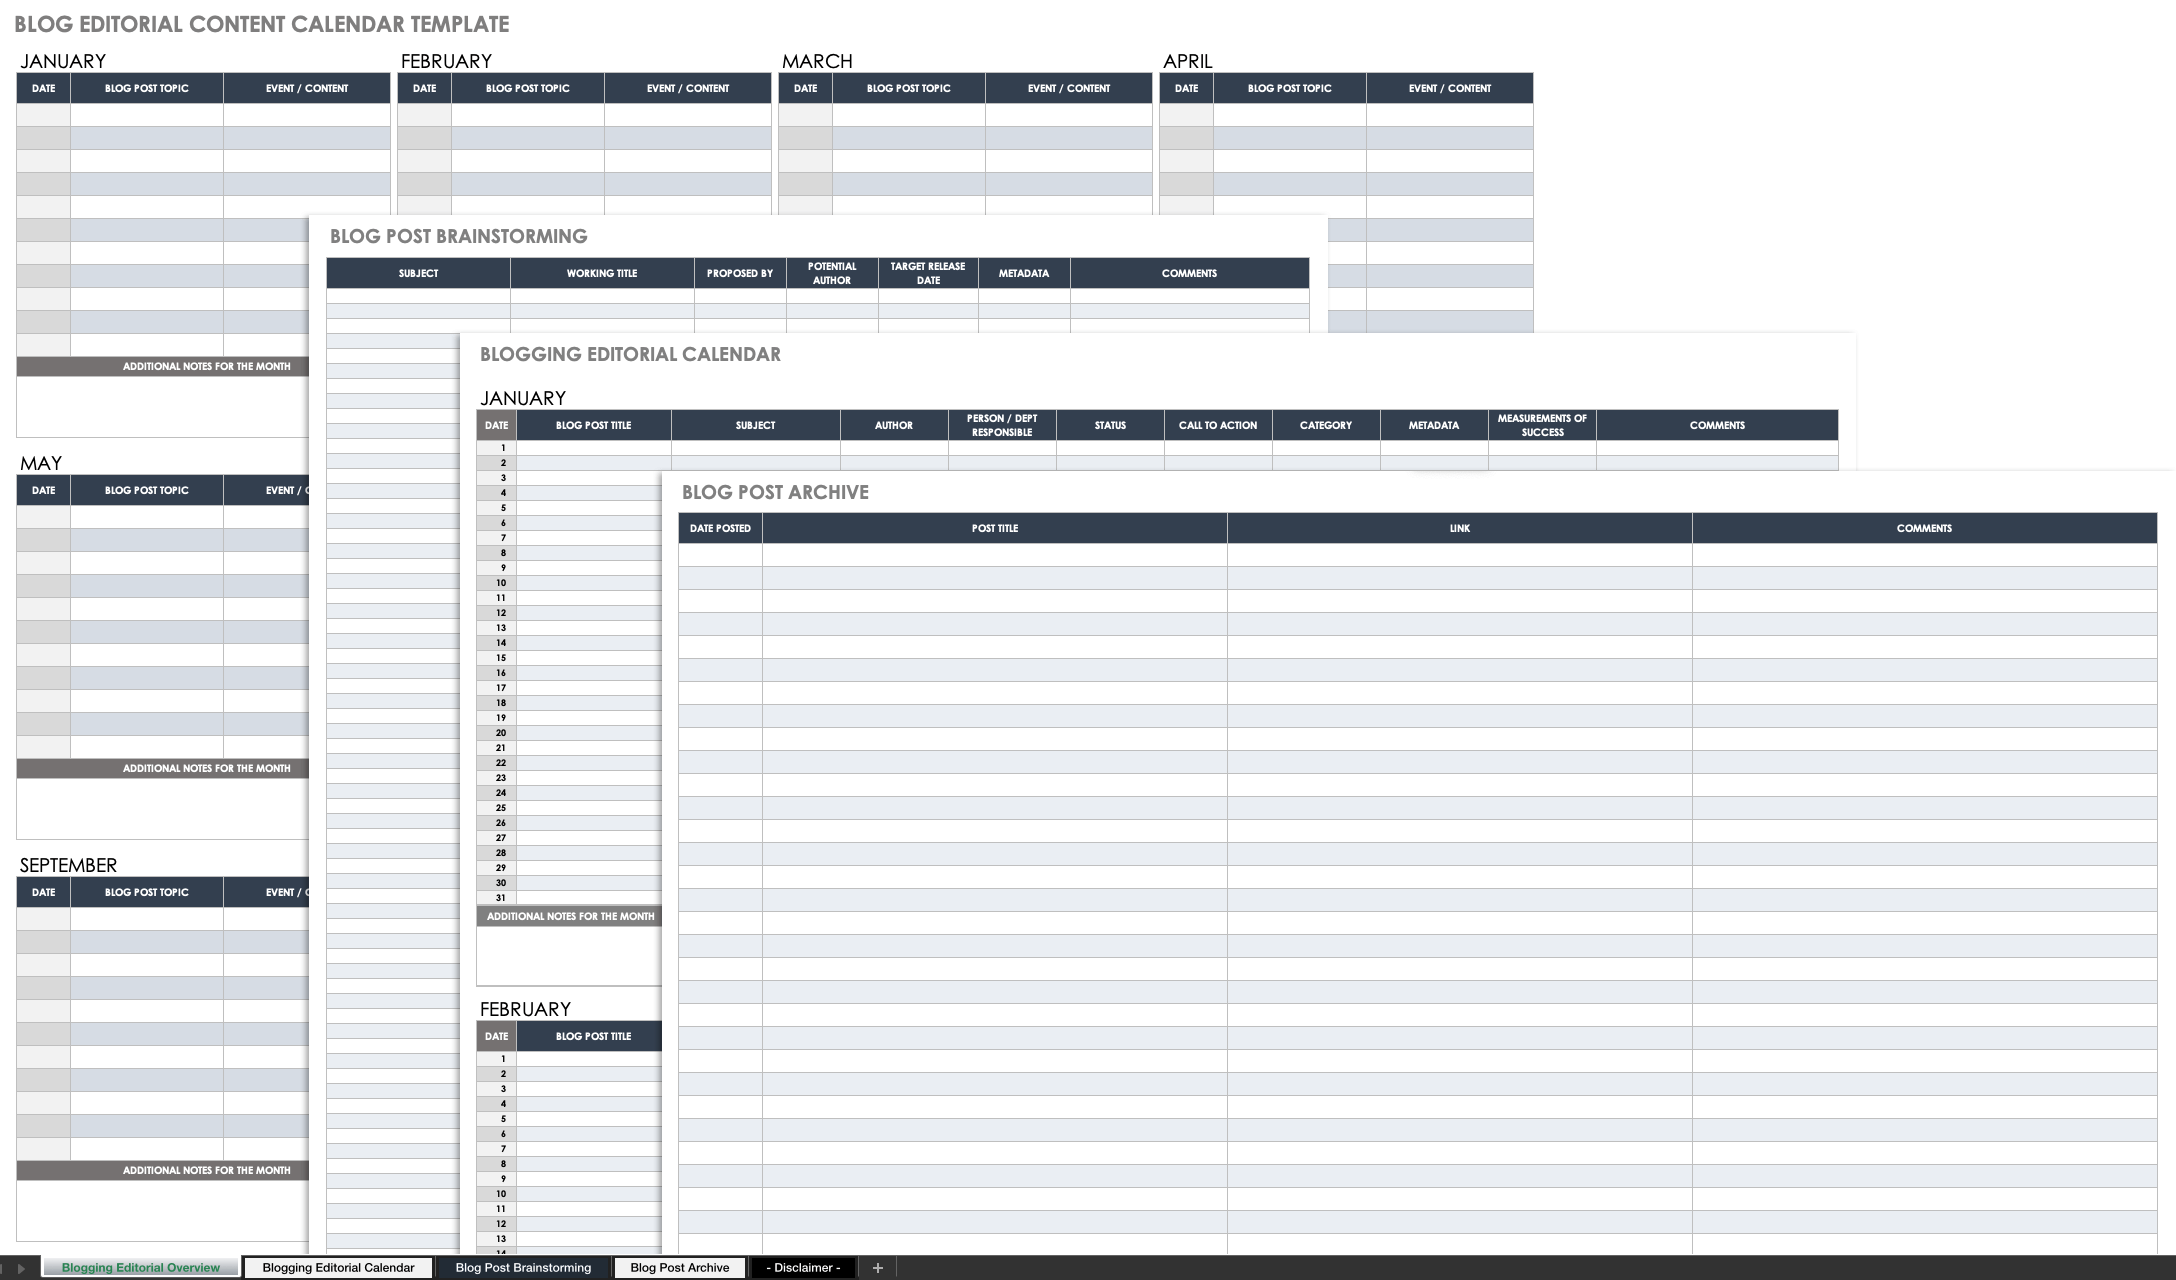
Task: Select the Blog Post Archive tab
Action: [x=681, y=1266]
